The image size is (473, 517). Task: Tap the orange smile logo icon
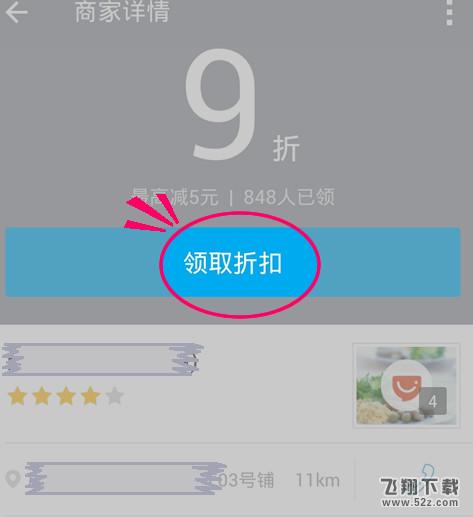(x=406, y=384)
